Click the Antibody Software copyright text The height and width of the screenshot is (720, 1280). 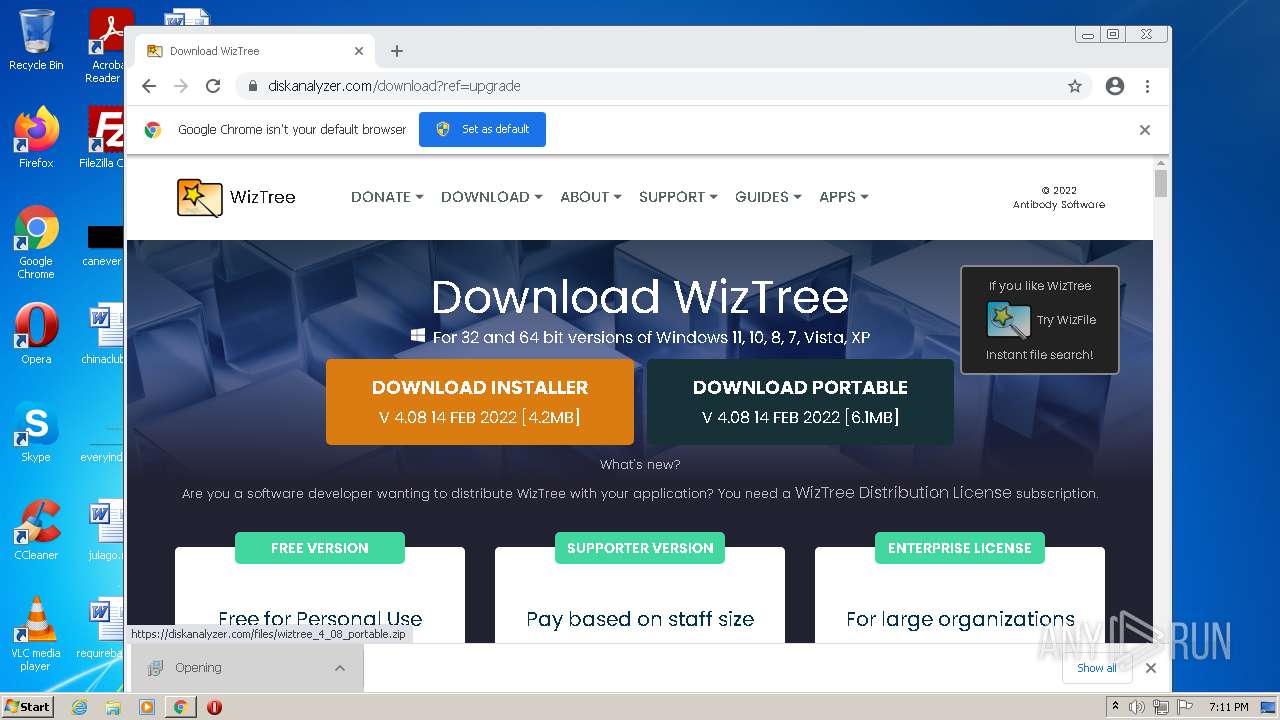(1059, 197)
